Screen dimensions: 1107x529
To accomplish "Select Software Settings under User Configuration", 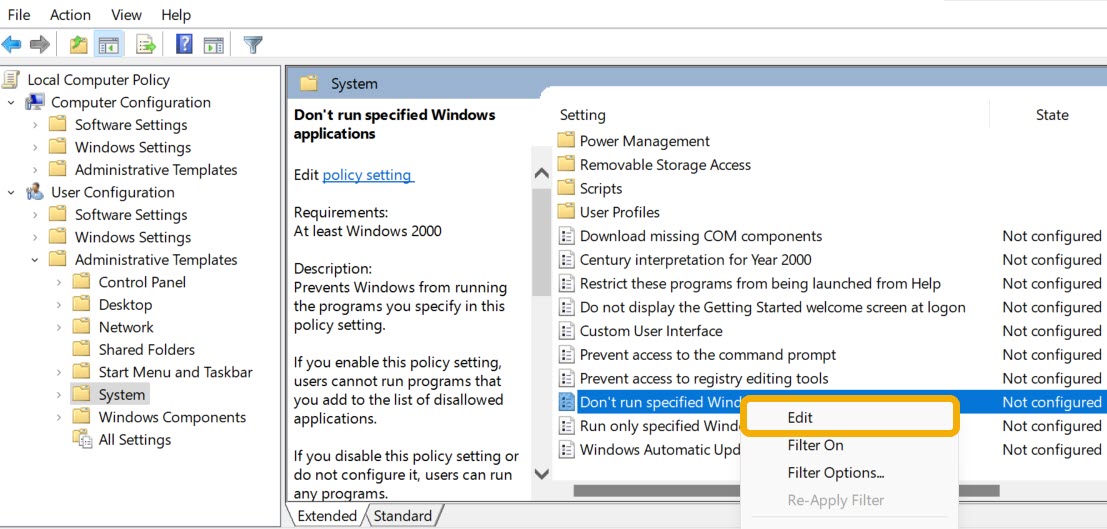I will click(x=131, y=215).
